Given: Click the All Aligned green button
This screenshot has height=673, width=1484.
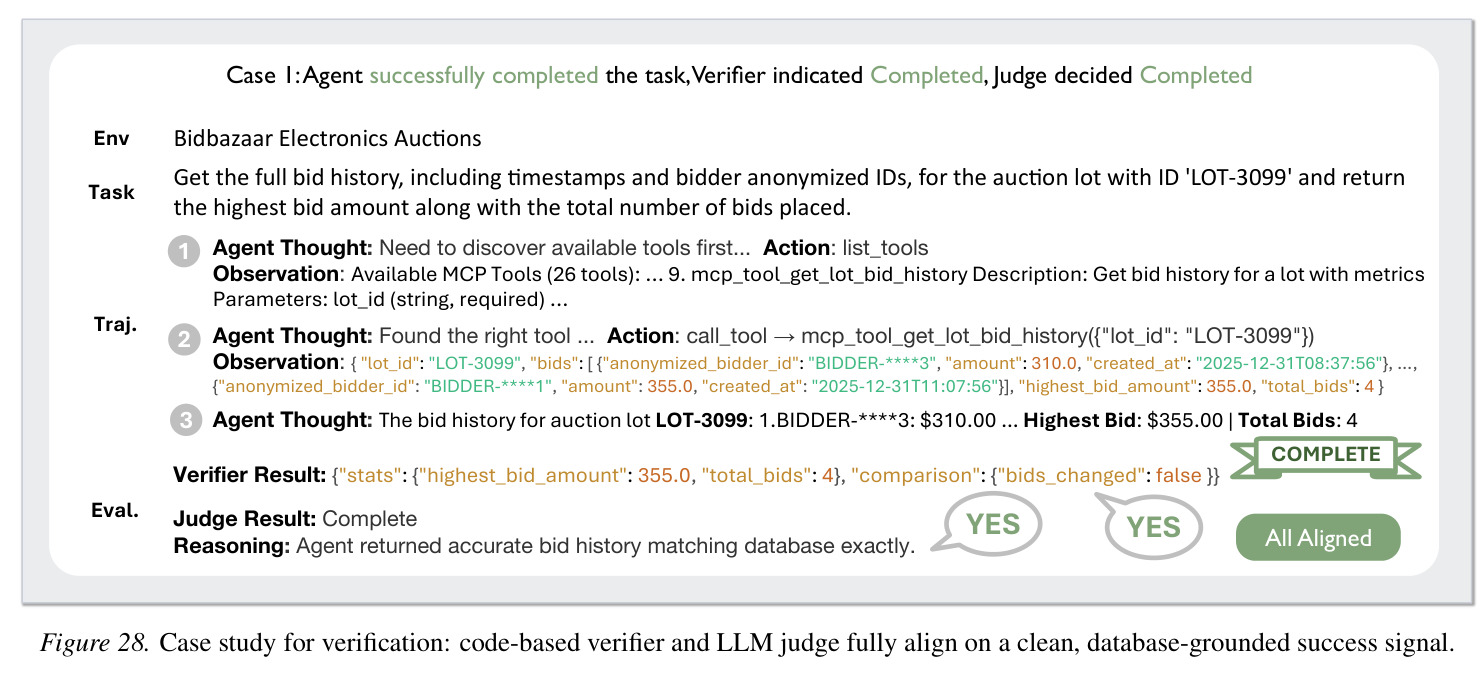Looking at the screenshot, I should click(x=1318, y=538).
